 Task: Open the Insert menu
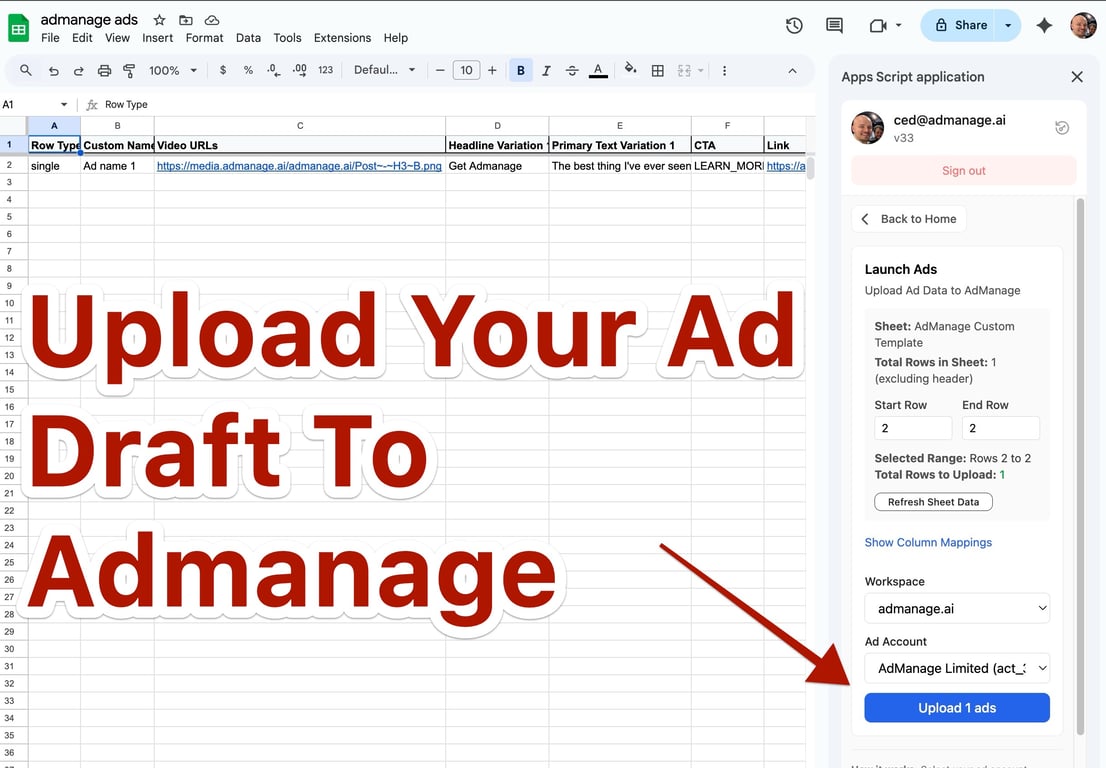157,38
